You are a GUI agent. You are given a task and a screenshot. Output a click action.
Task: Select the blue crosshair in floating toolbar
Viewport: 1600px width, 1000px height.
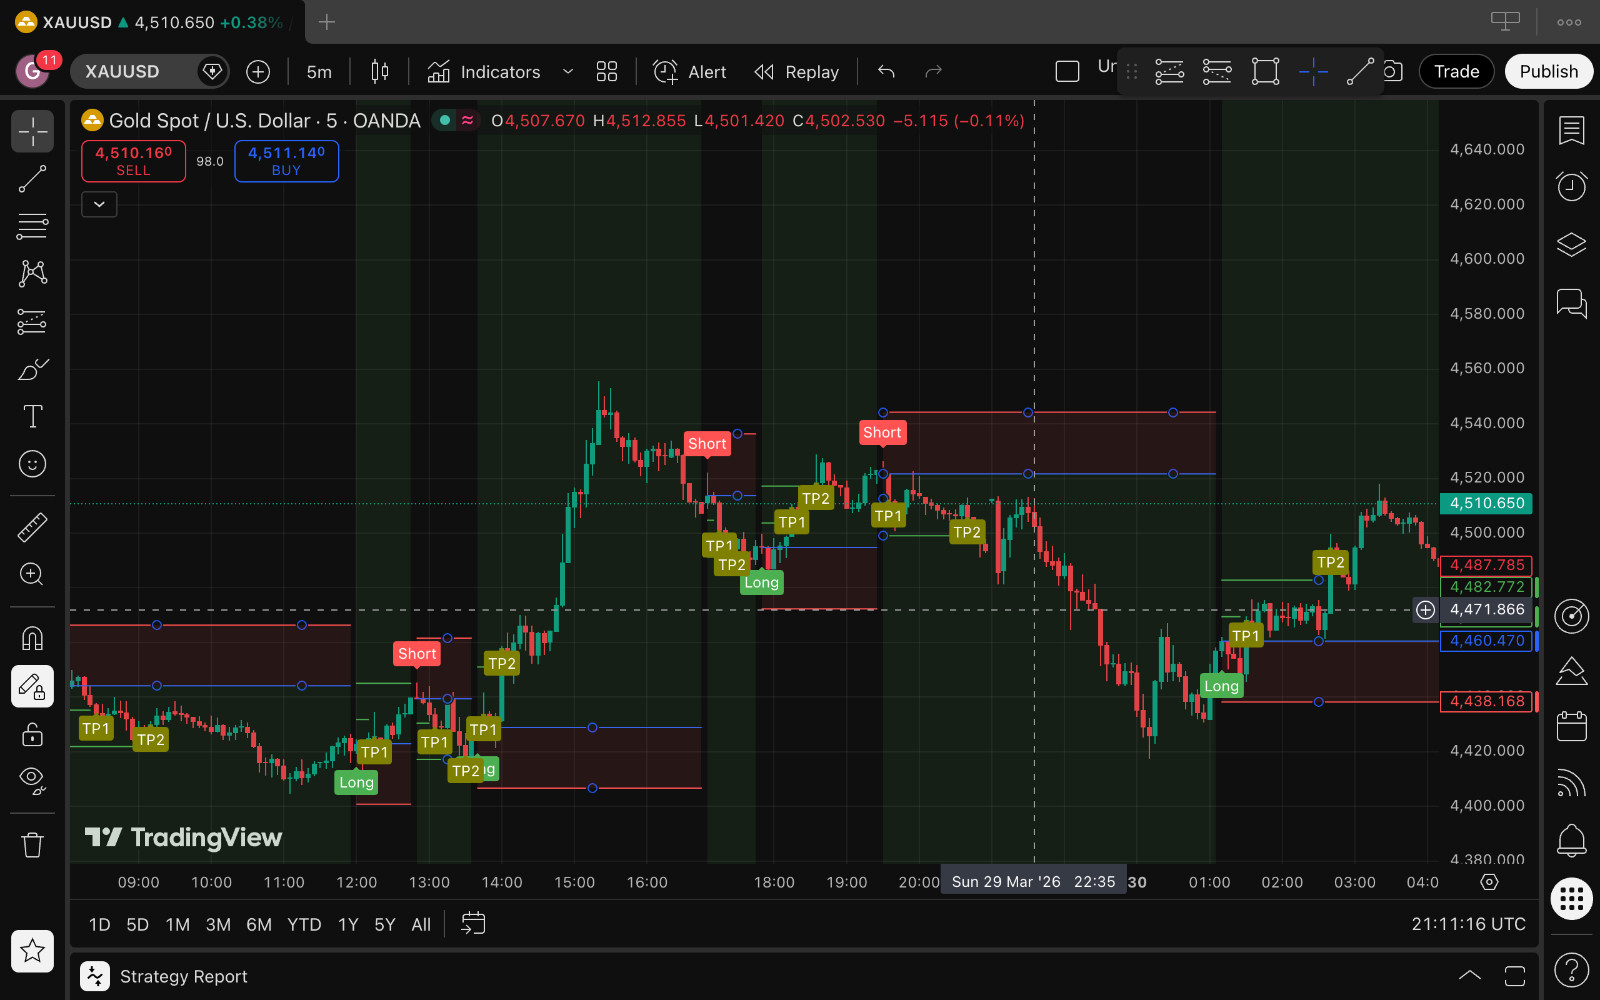tap(1313, 72)
